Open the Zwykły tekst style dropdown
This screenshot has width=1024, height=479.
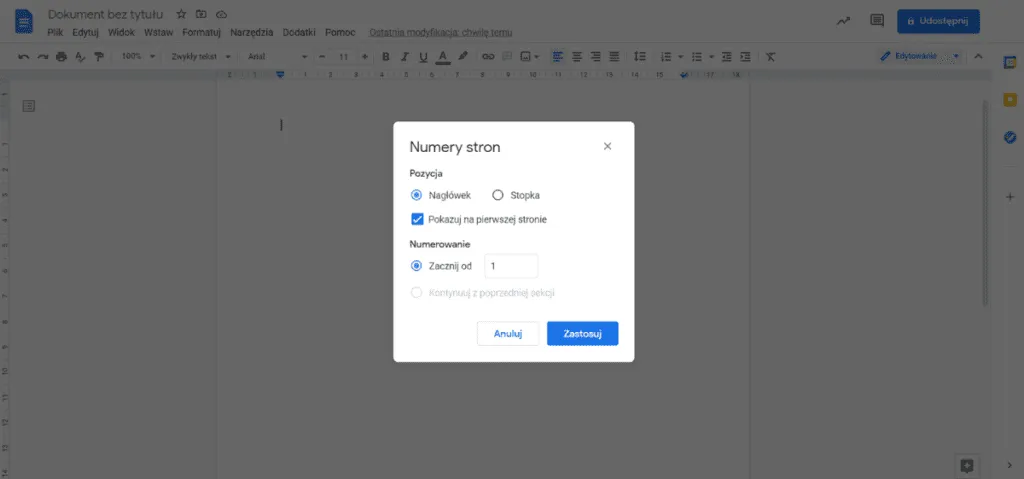tap(198, 57)
